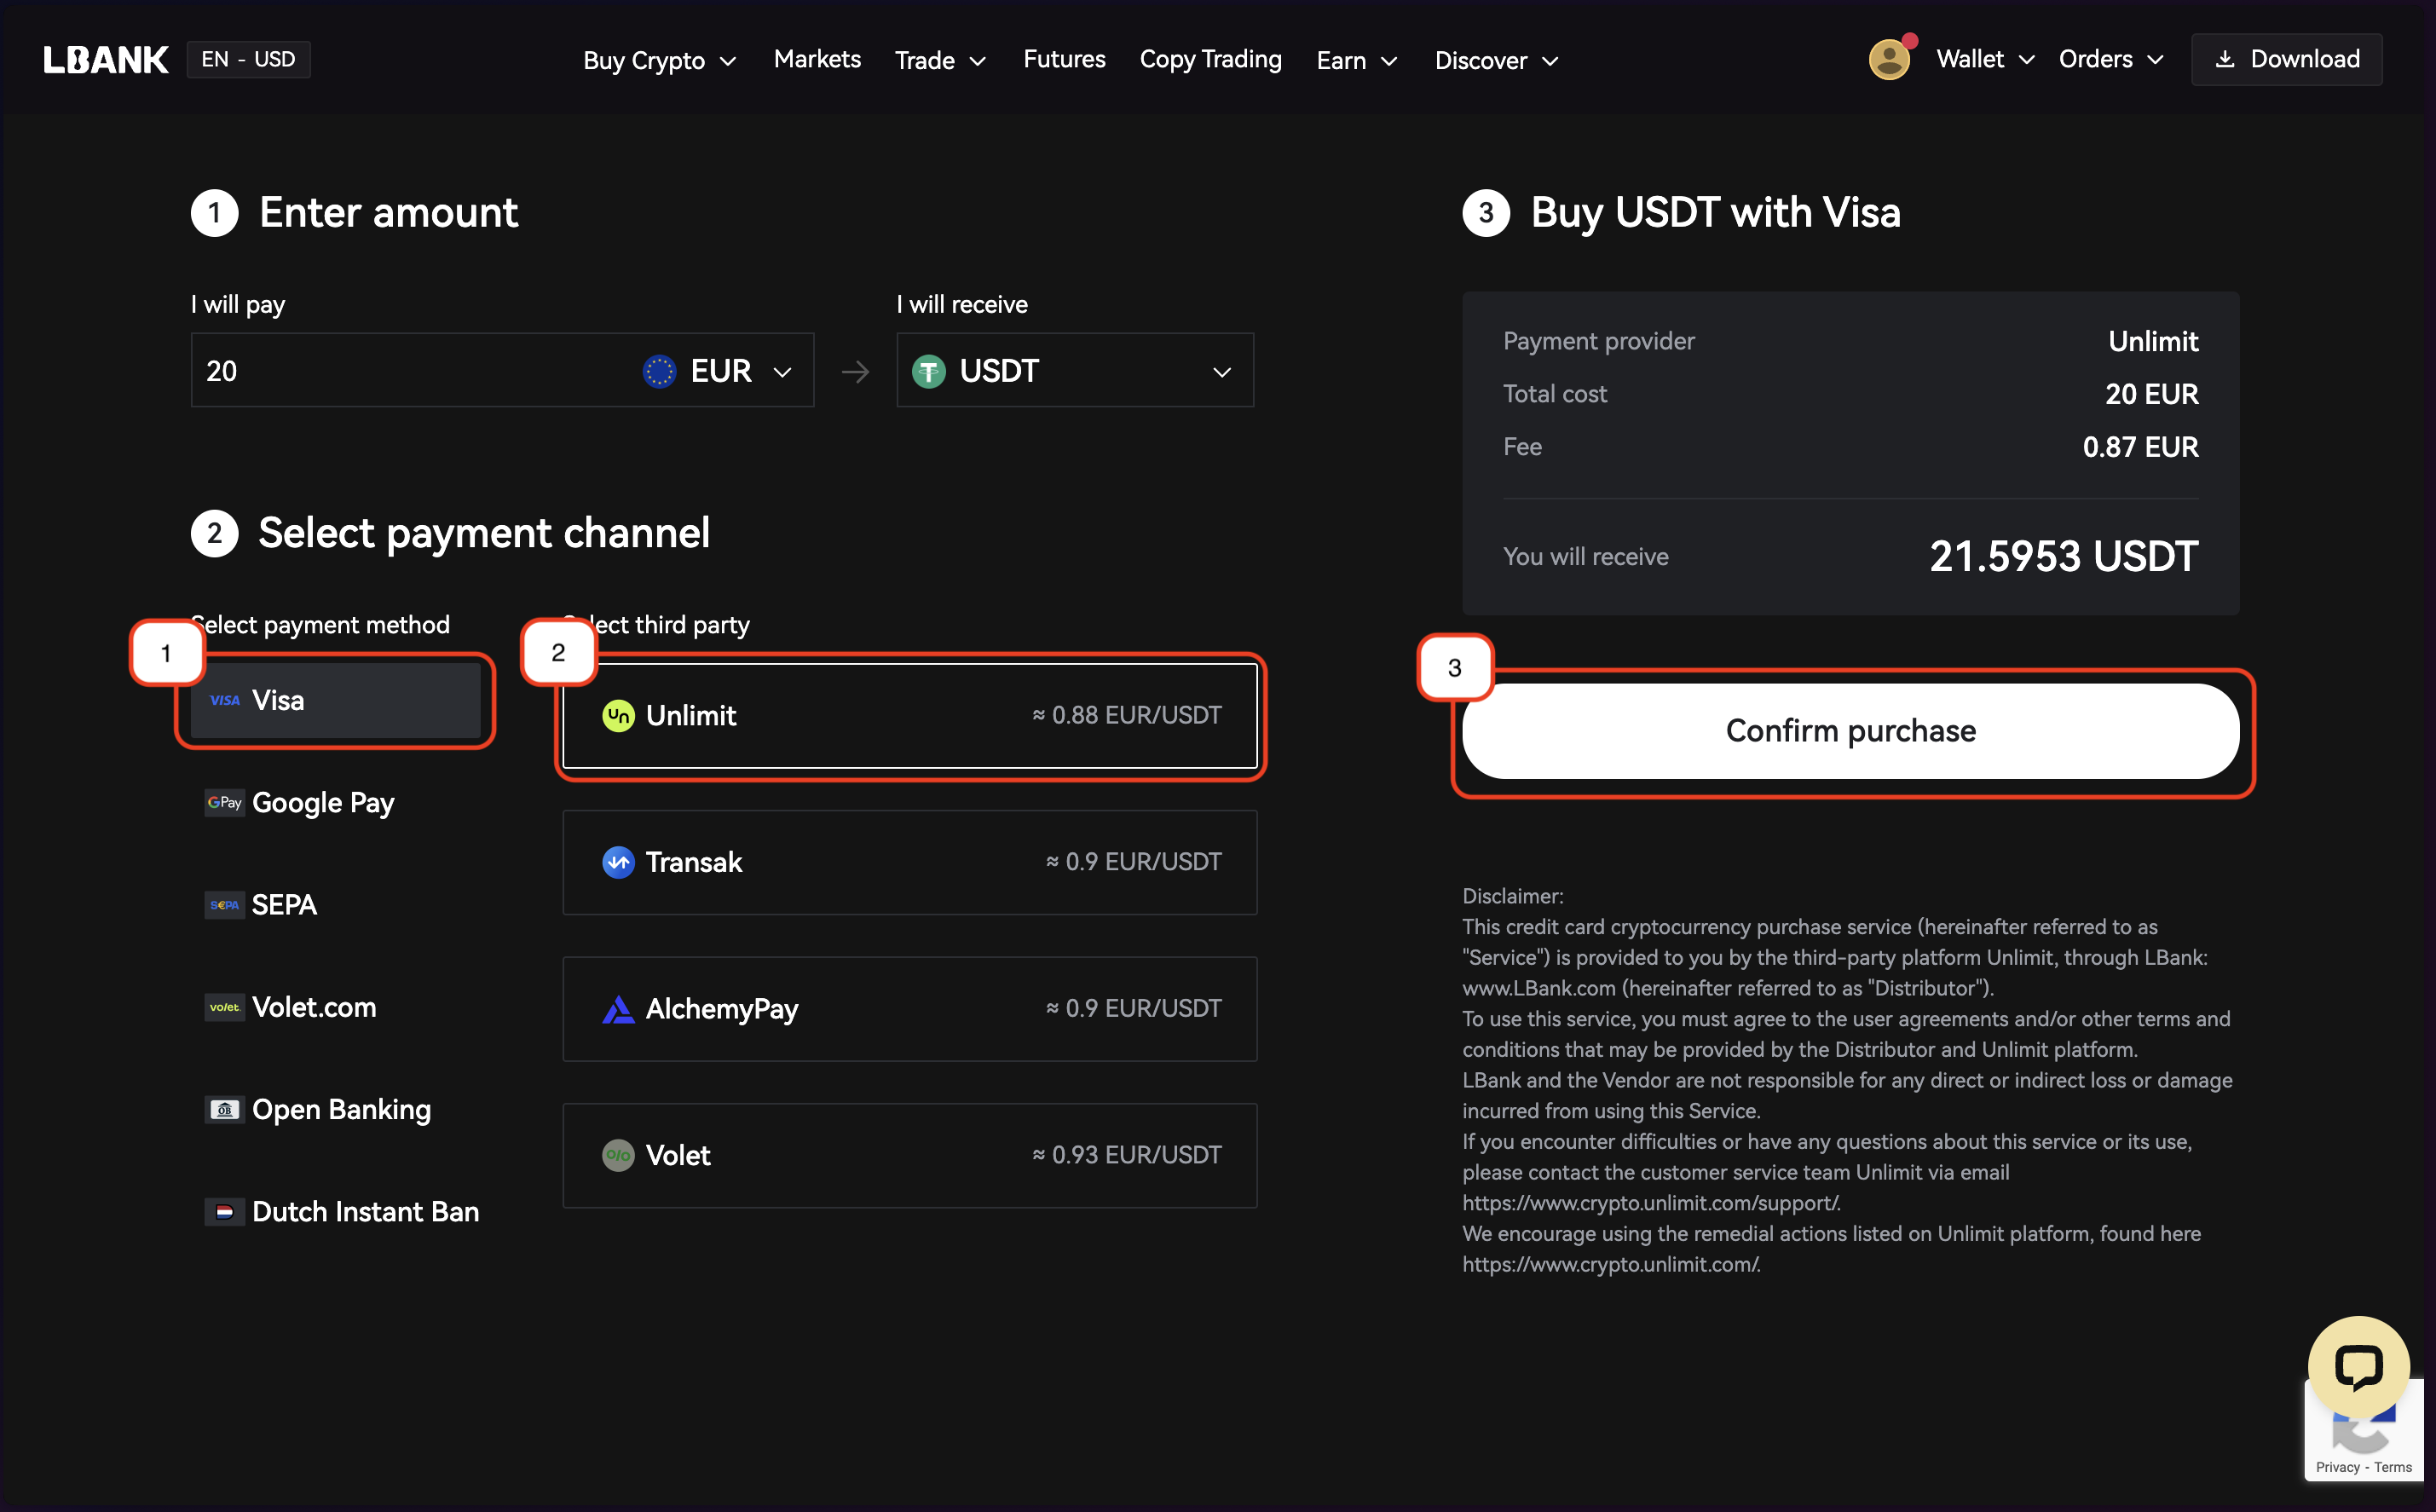Click the ≈ 0.88 EUR/USDT rate
Screen dimensions: 2436x1512
click(1127, 716)
